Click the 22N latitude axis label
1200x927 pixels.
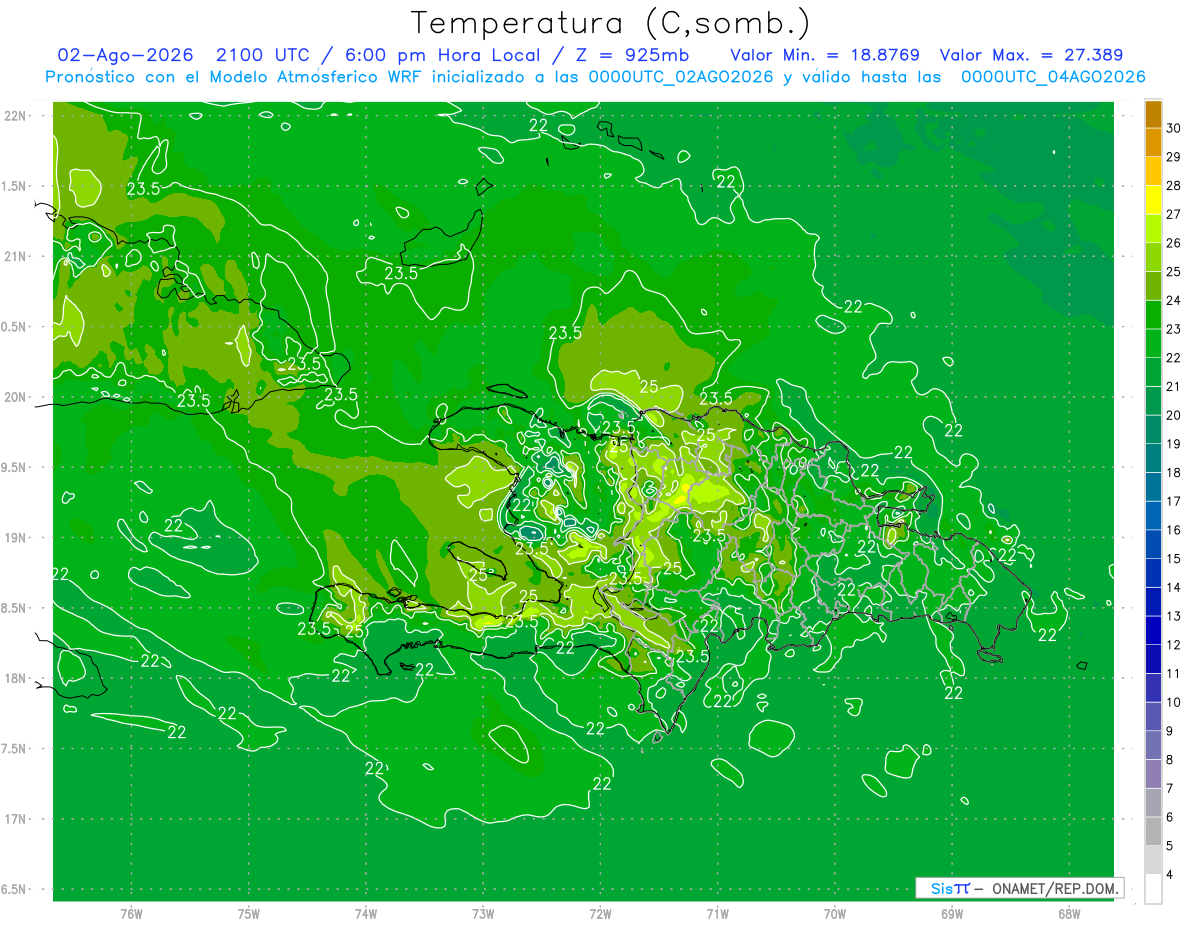click(x=17, y=116)
